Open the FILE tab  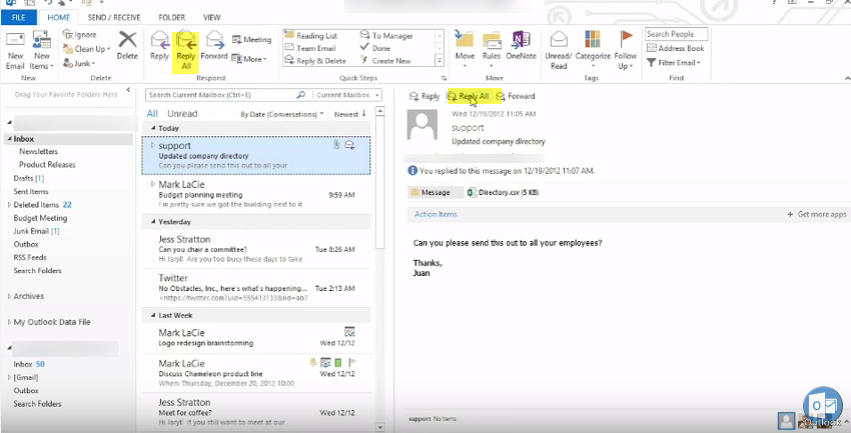18,17
